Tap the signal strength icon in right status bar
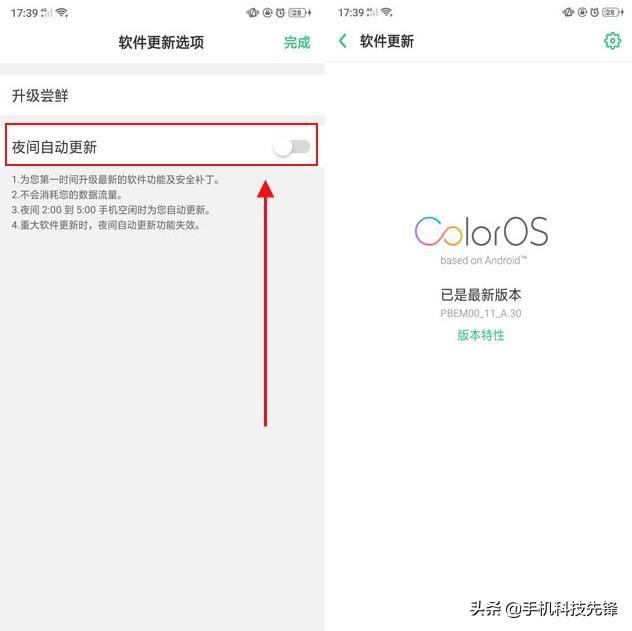 (x=372, y=12)
